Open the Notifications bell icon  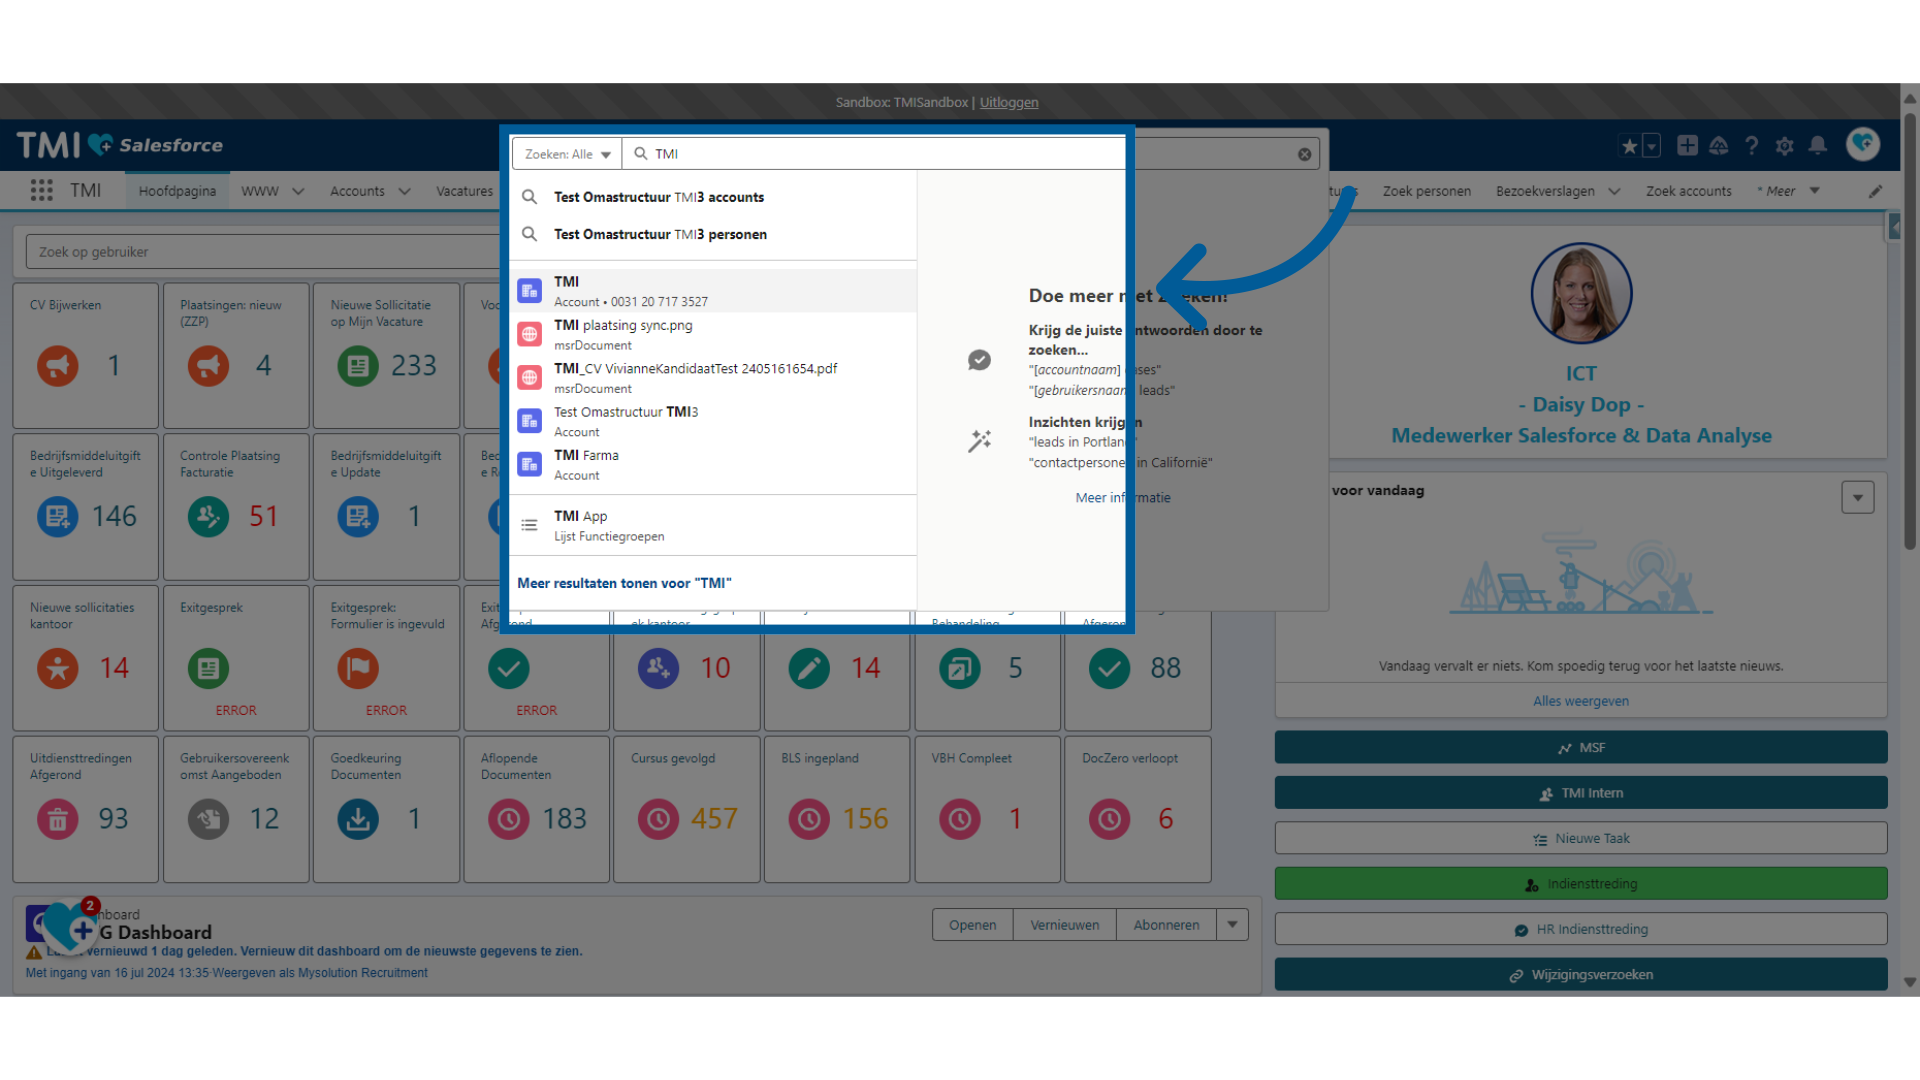[x=1818, y=146]
